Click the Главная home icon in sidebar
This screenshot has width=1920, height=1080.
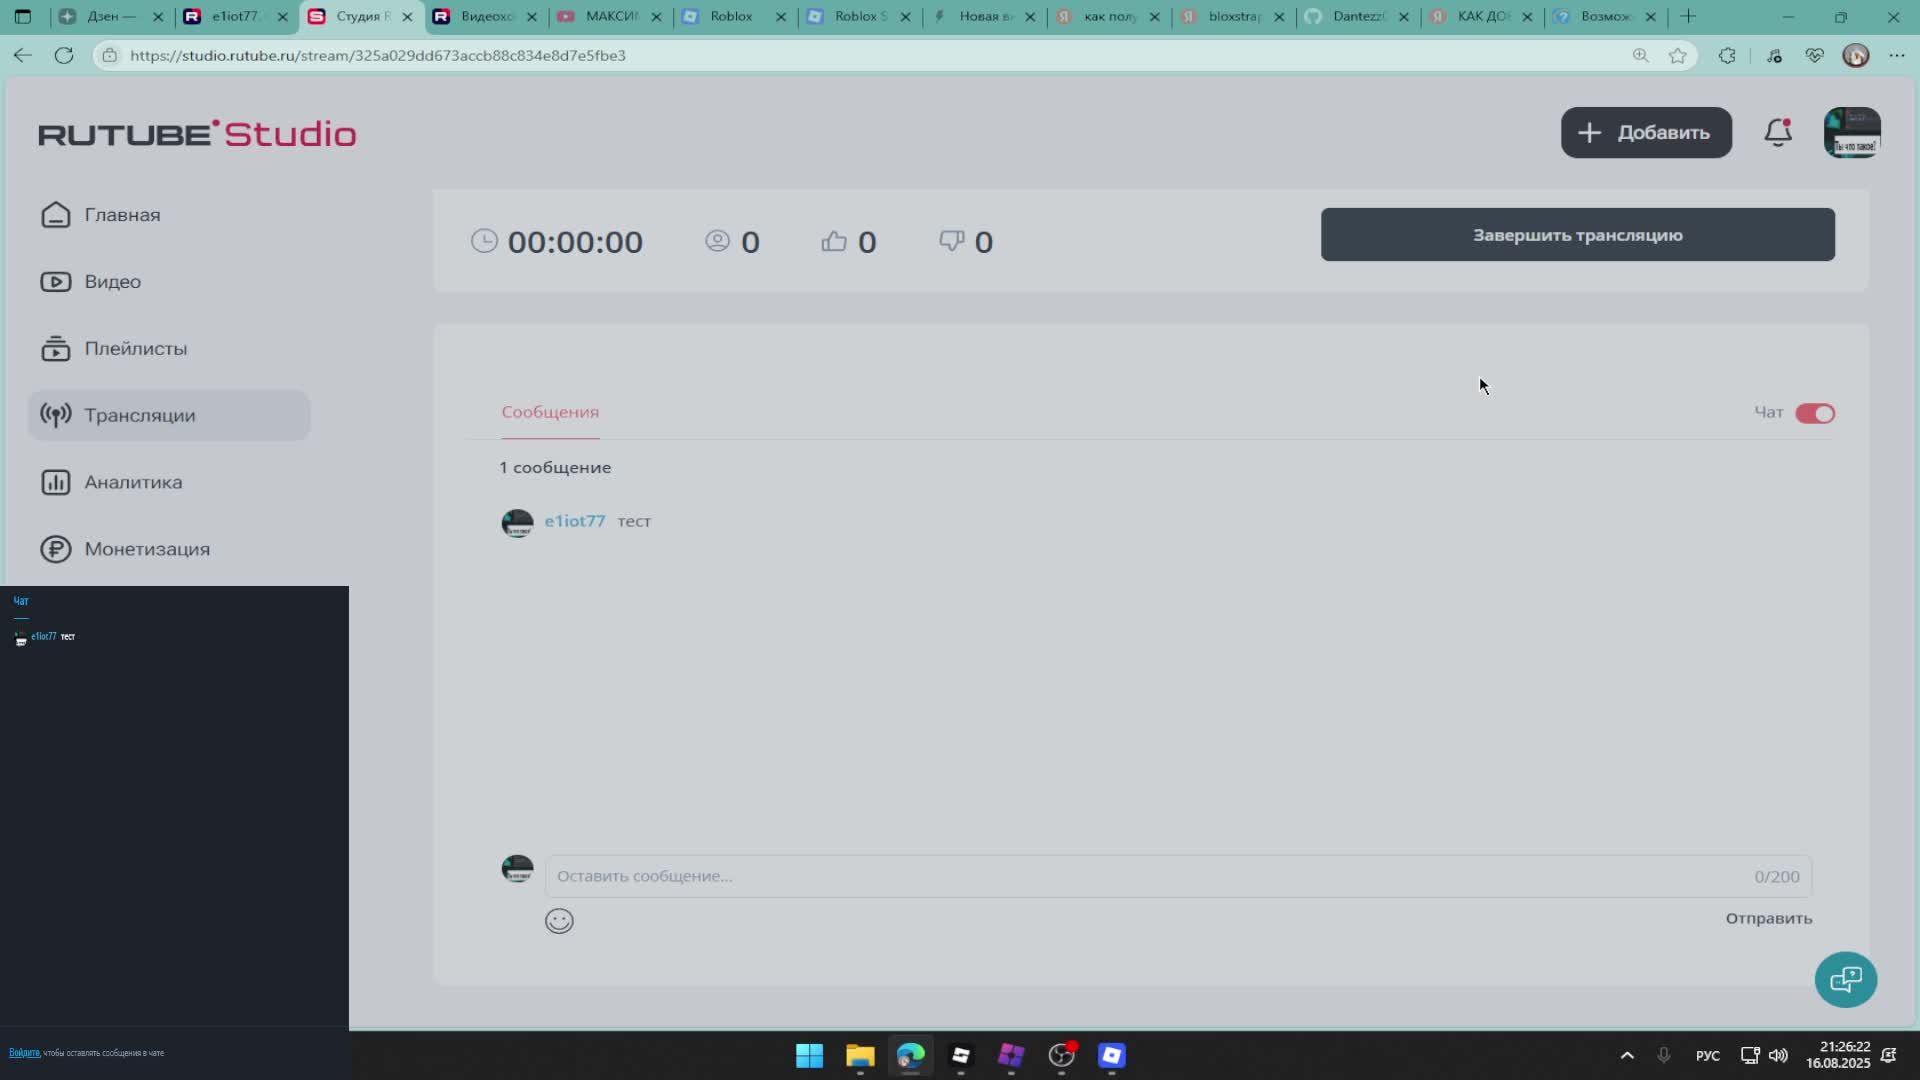click(x=56, y=215)
